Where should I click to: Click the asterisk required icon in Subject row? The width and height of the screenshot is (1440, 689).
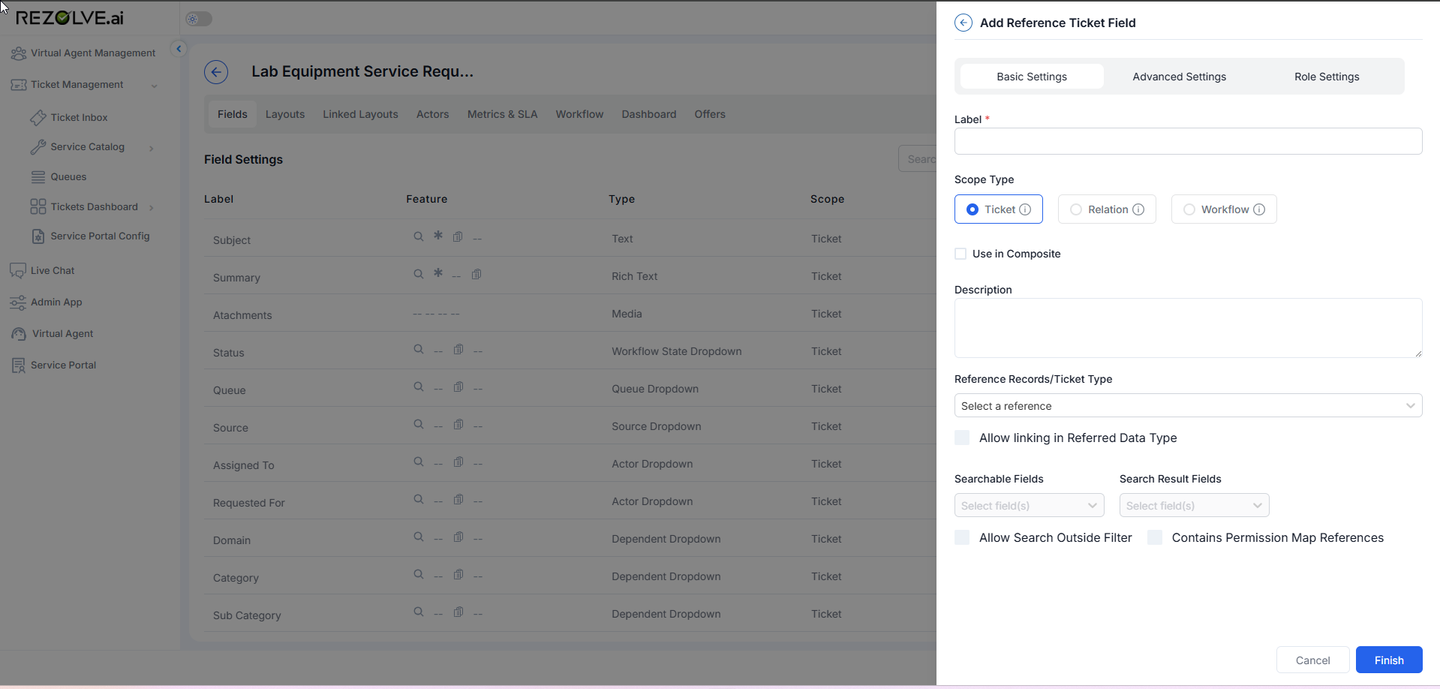click(438, 236)
